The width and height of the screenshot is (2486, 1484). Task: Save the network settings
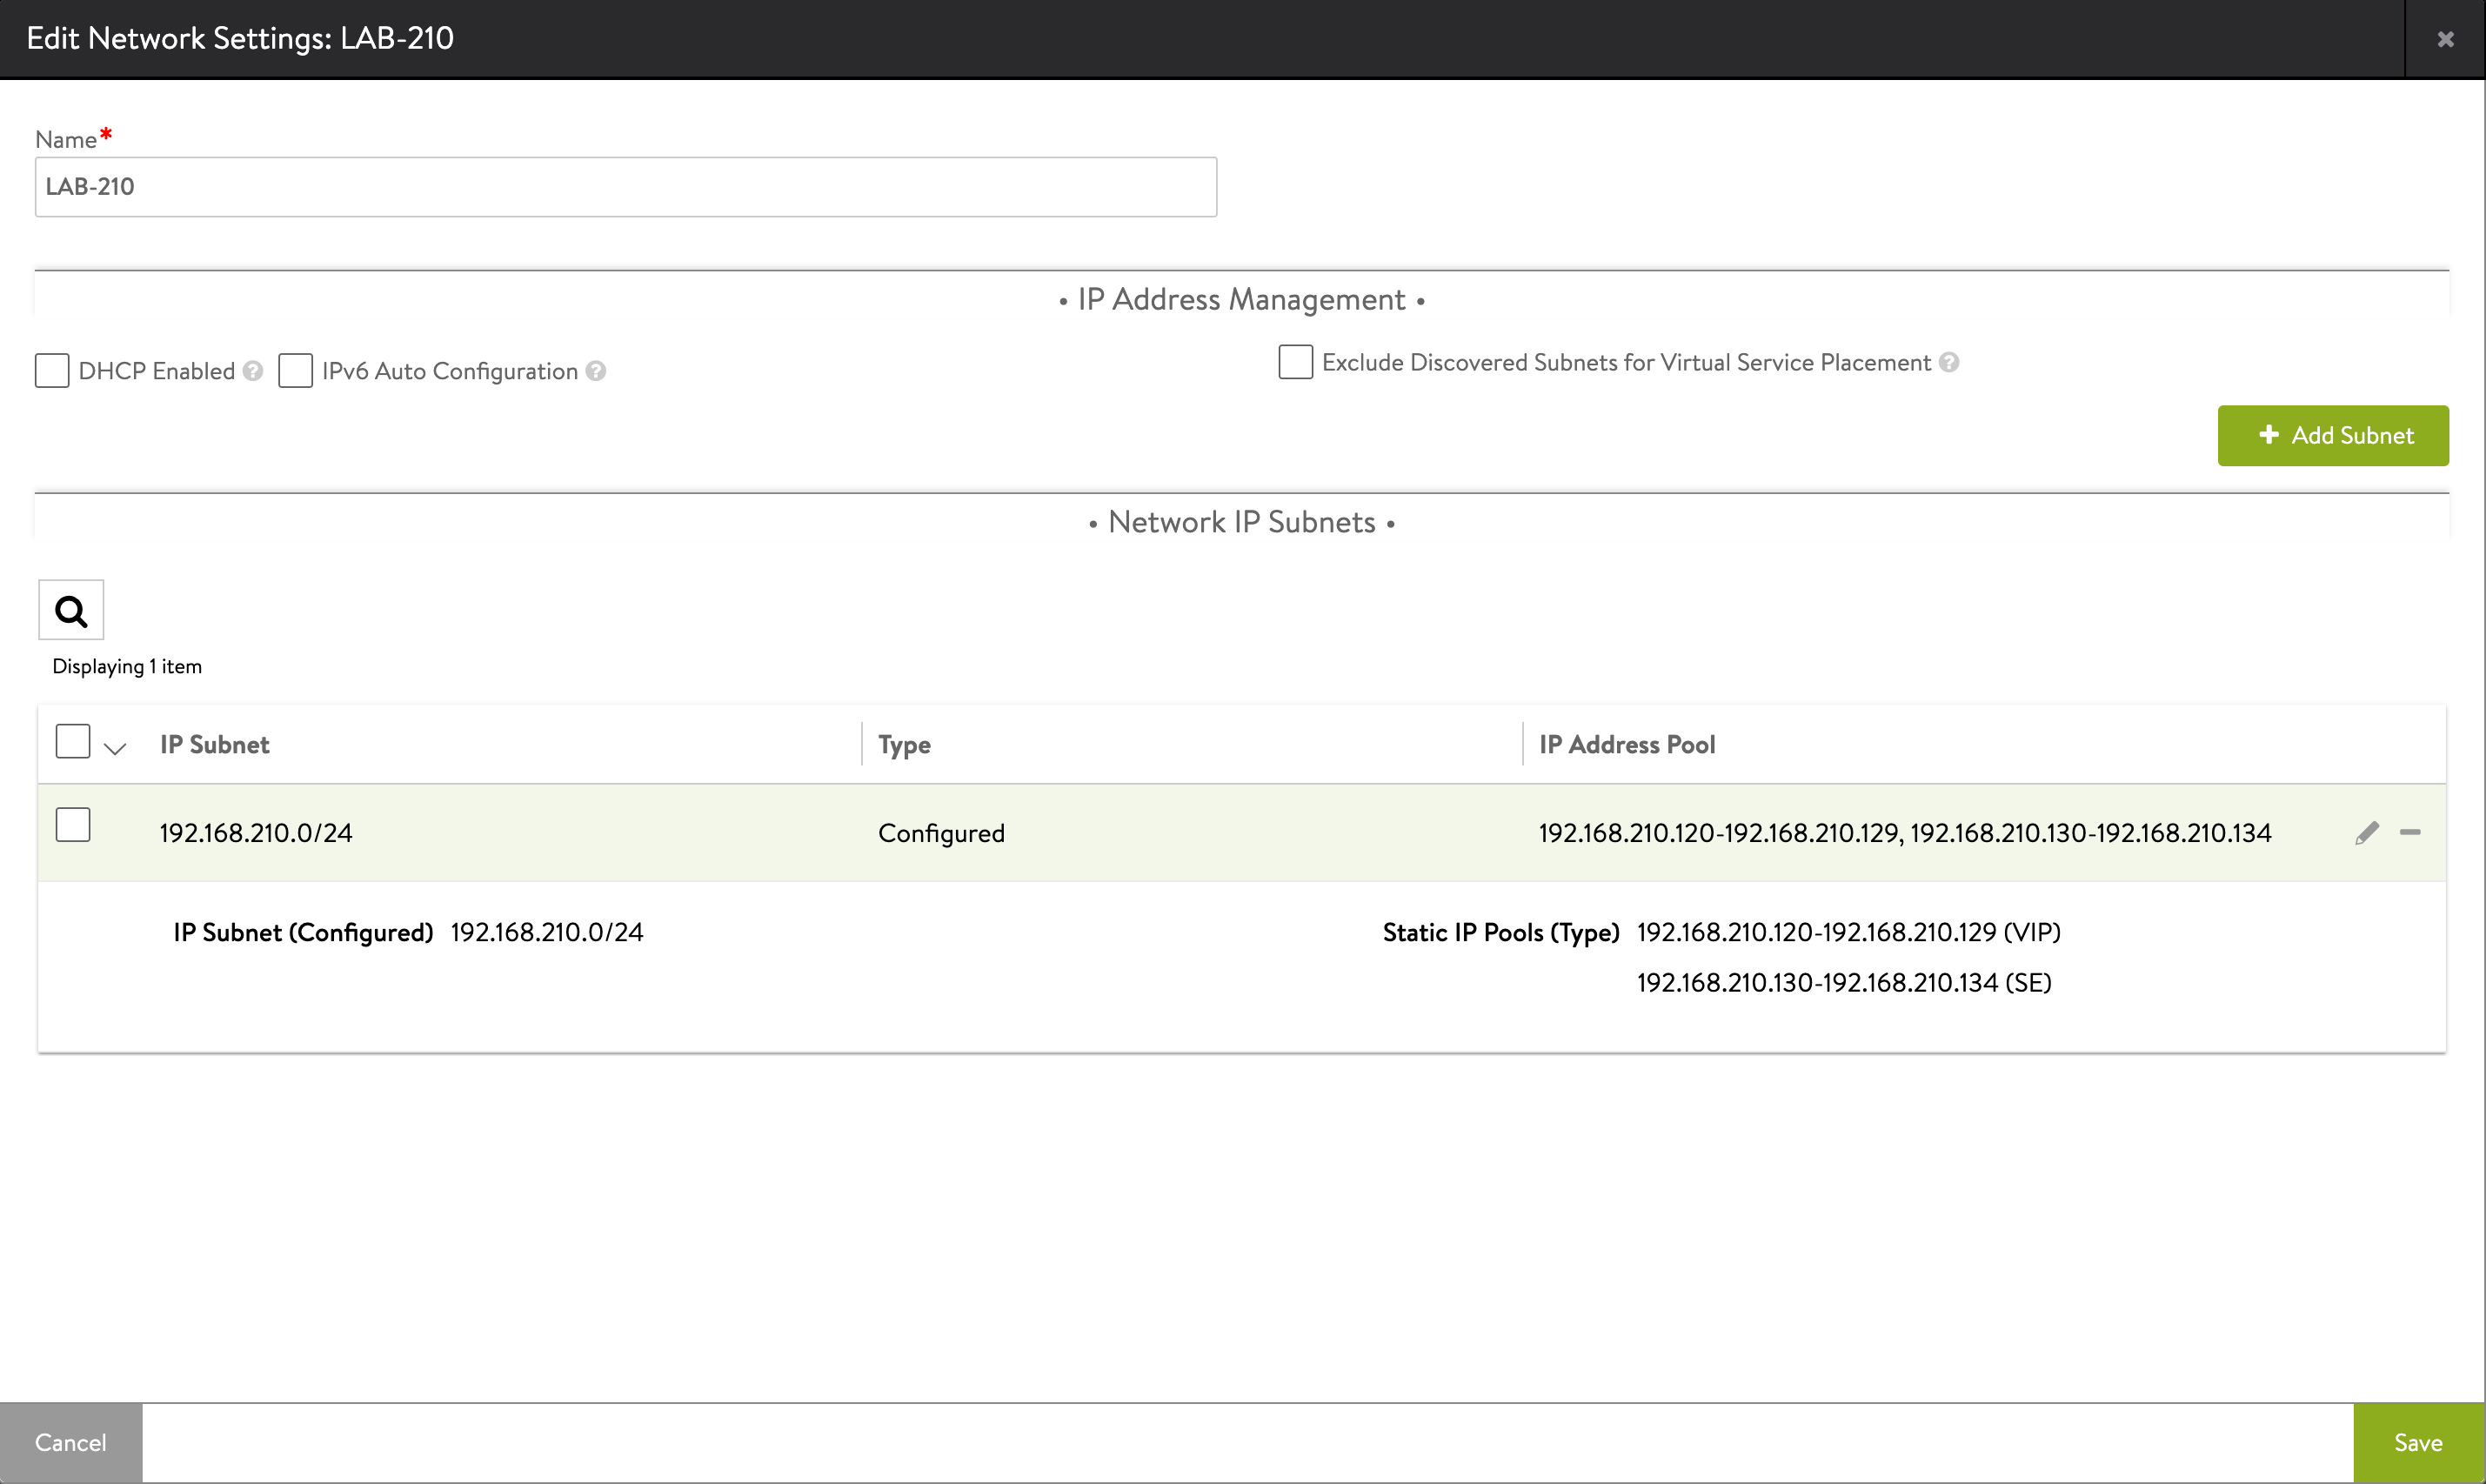pos(2418,1442)
